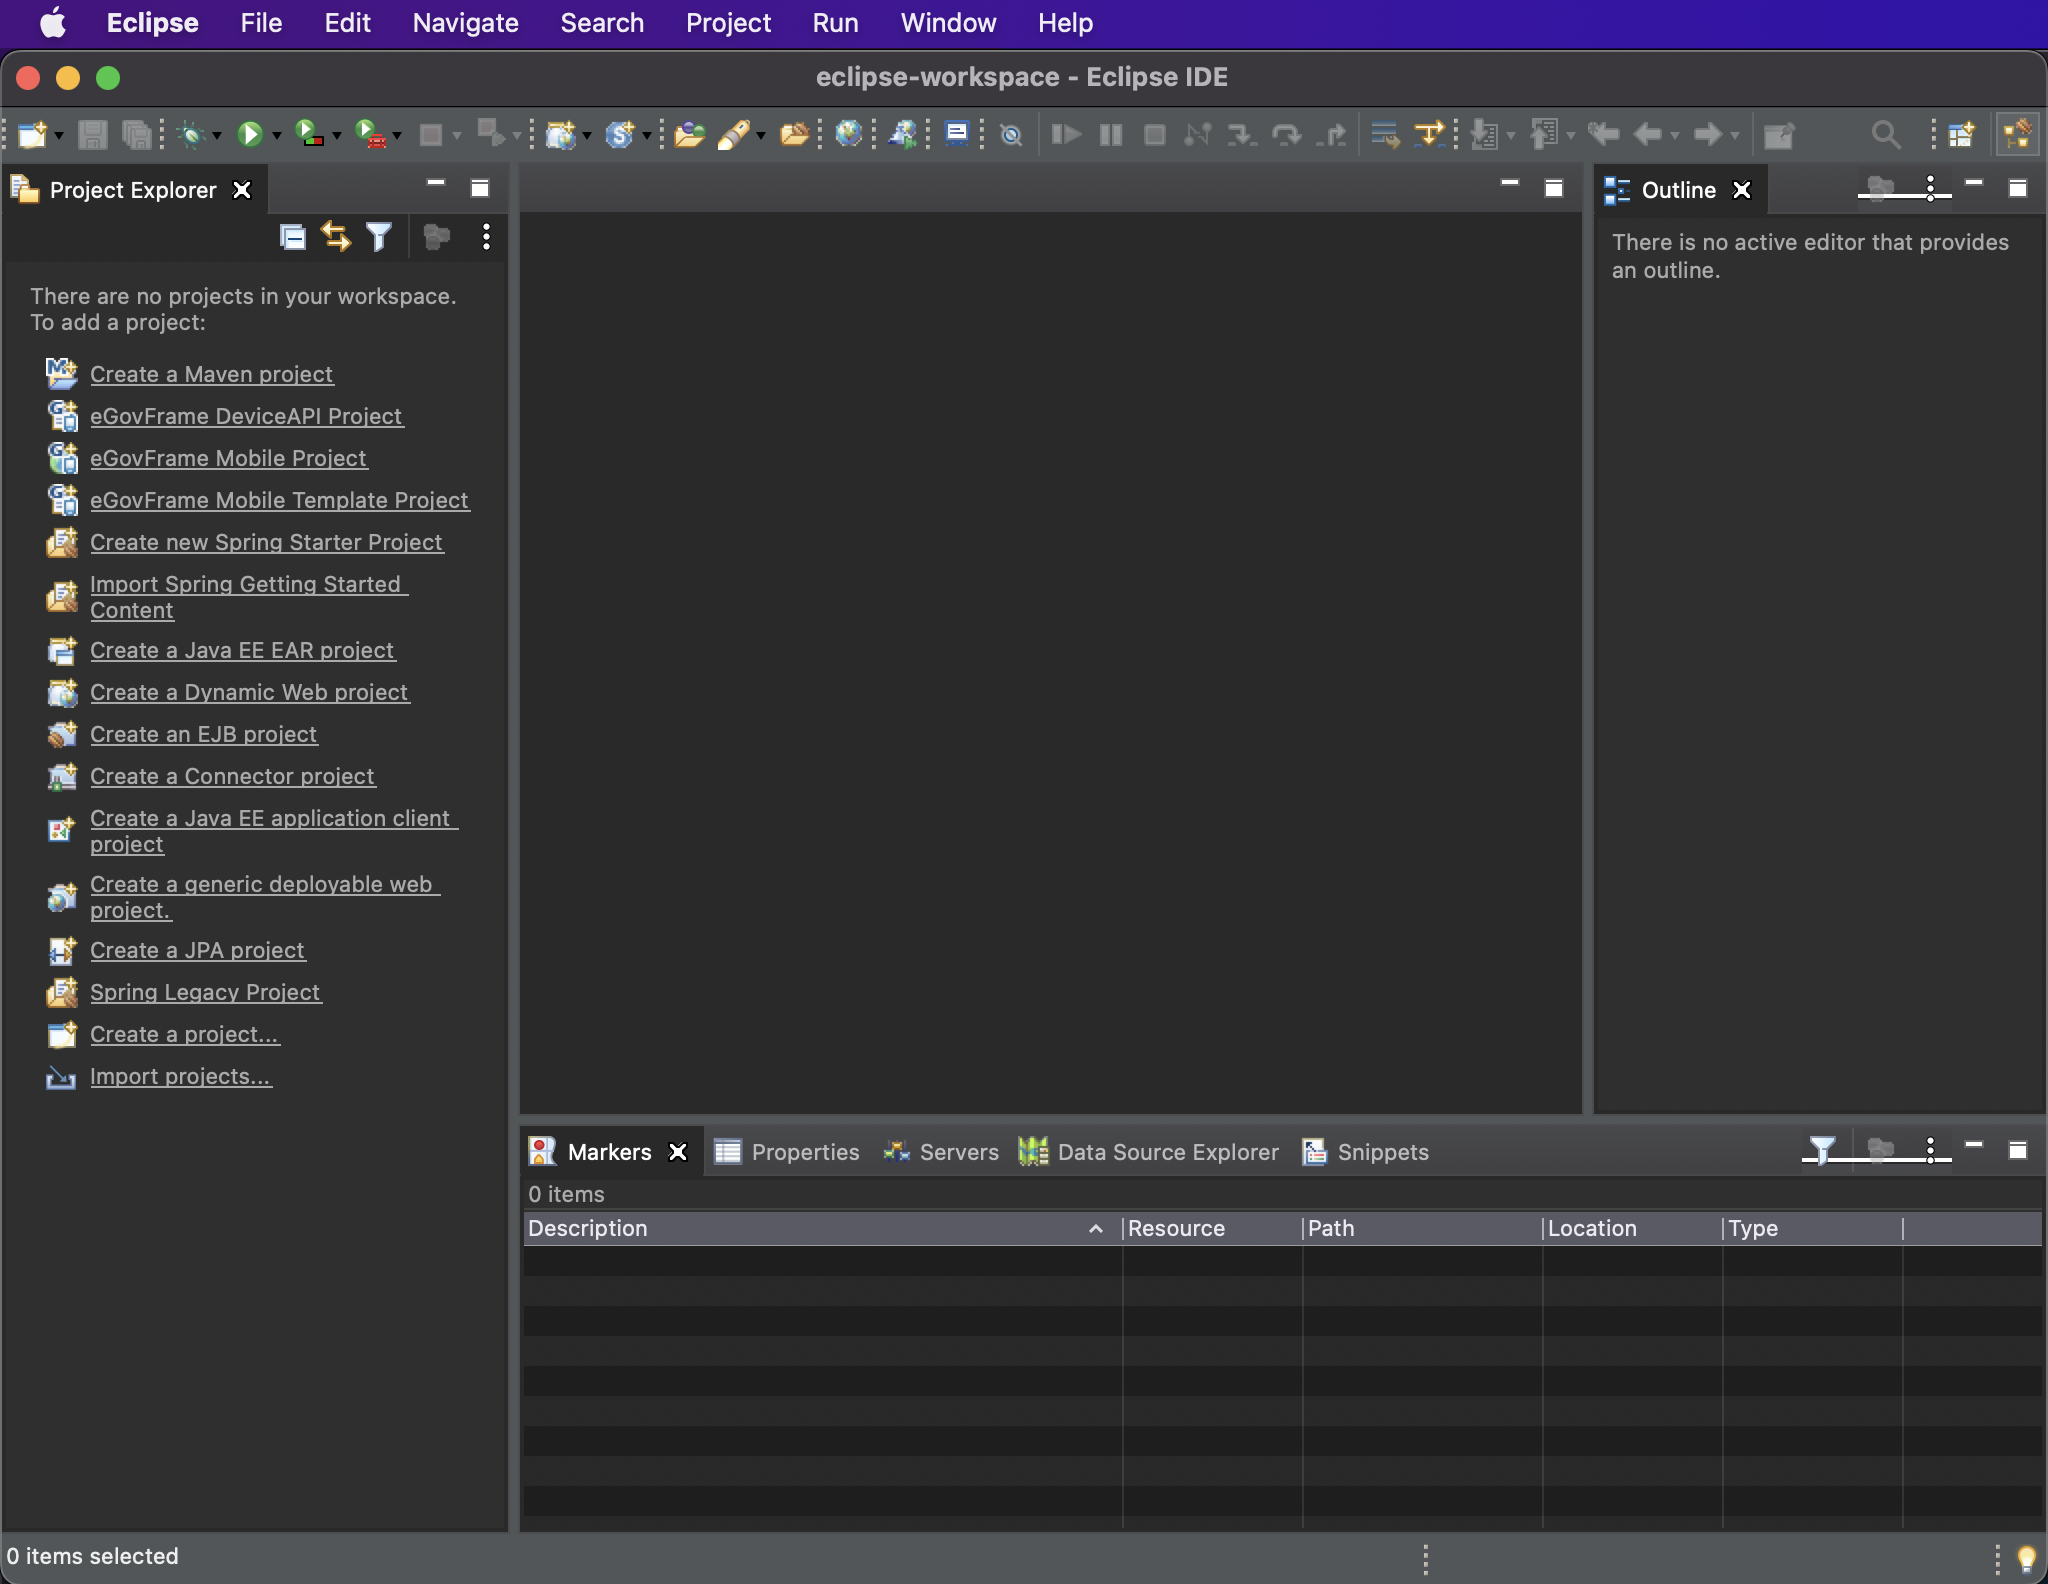This screenshot has width=2048, height=1584.
Task: Click the New wizard toolbar icon
Action: (x=31, y=134)
